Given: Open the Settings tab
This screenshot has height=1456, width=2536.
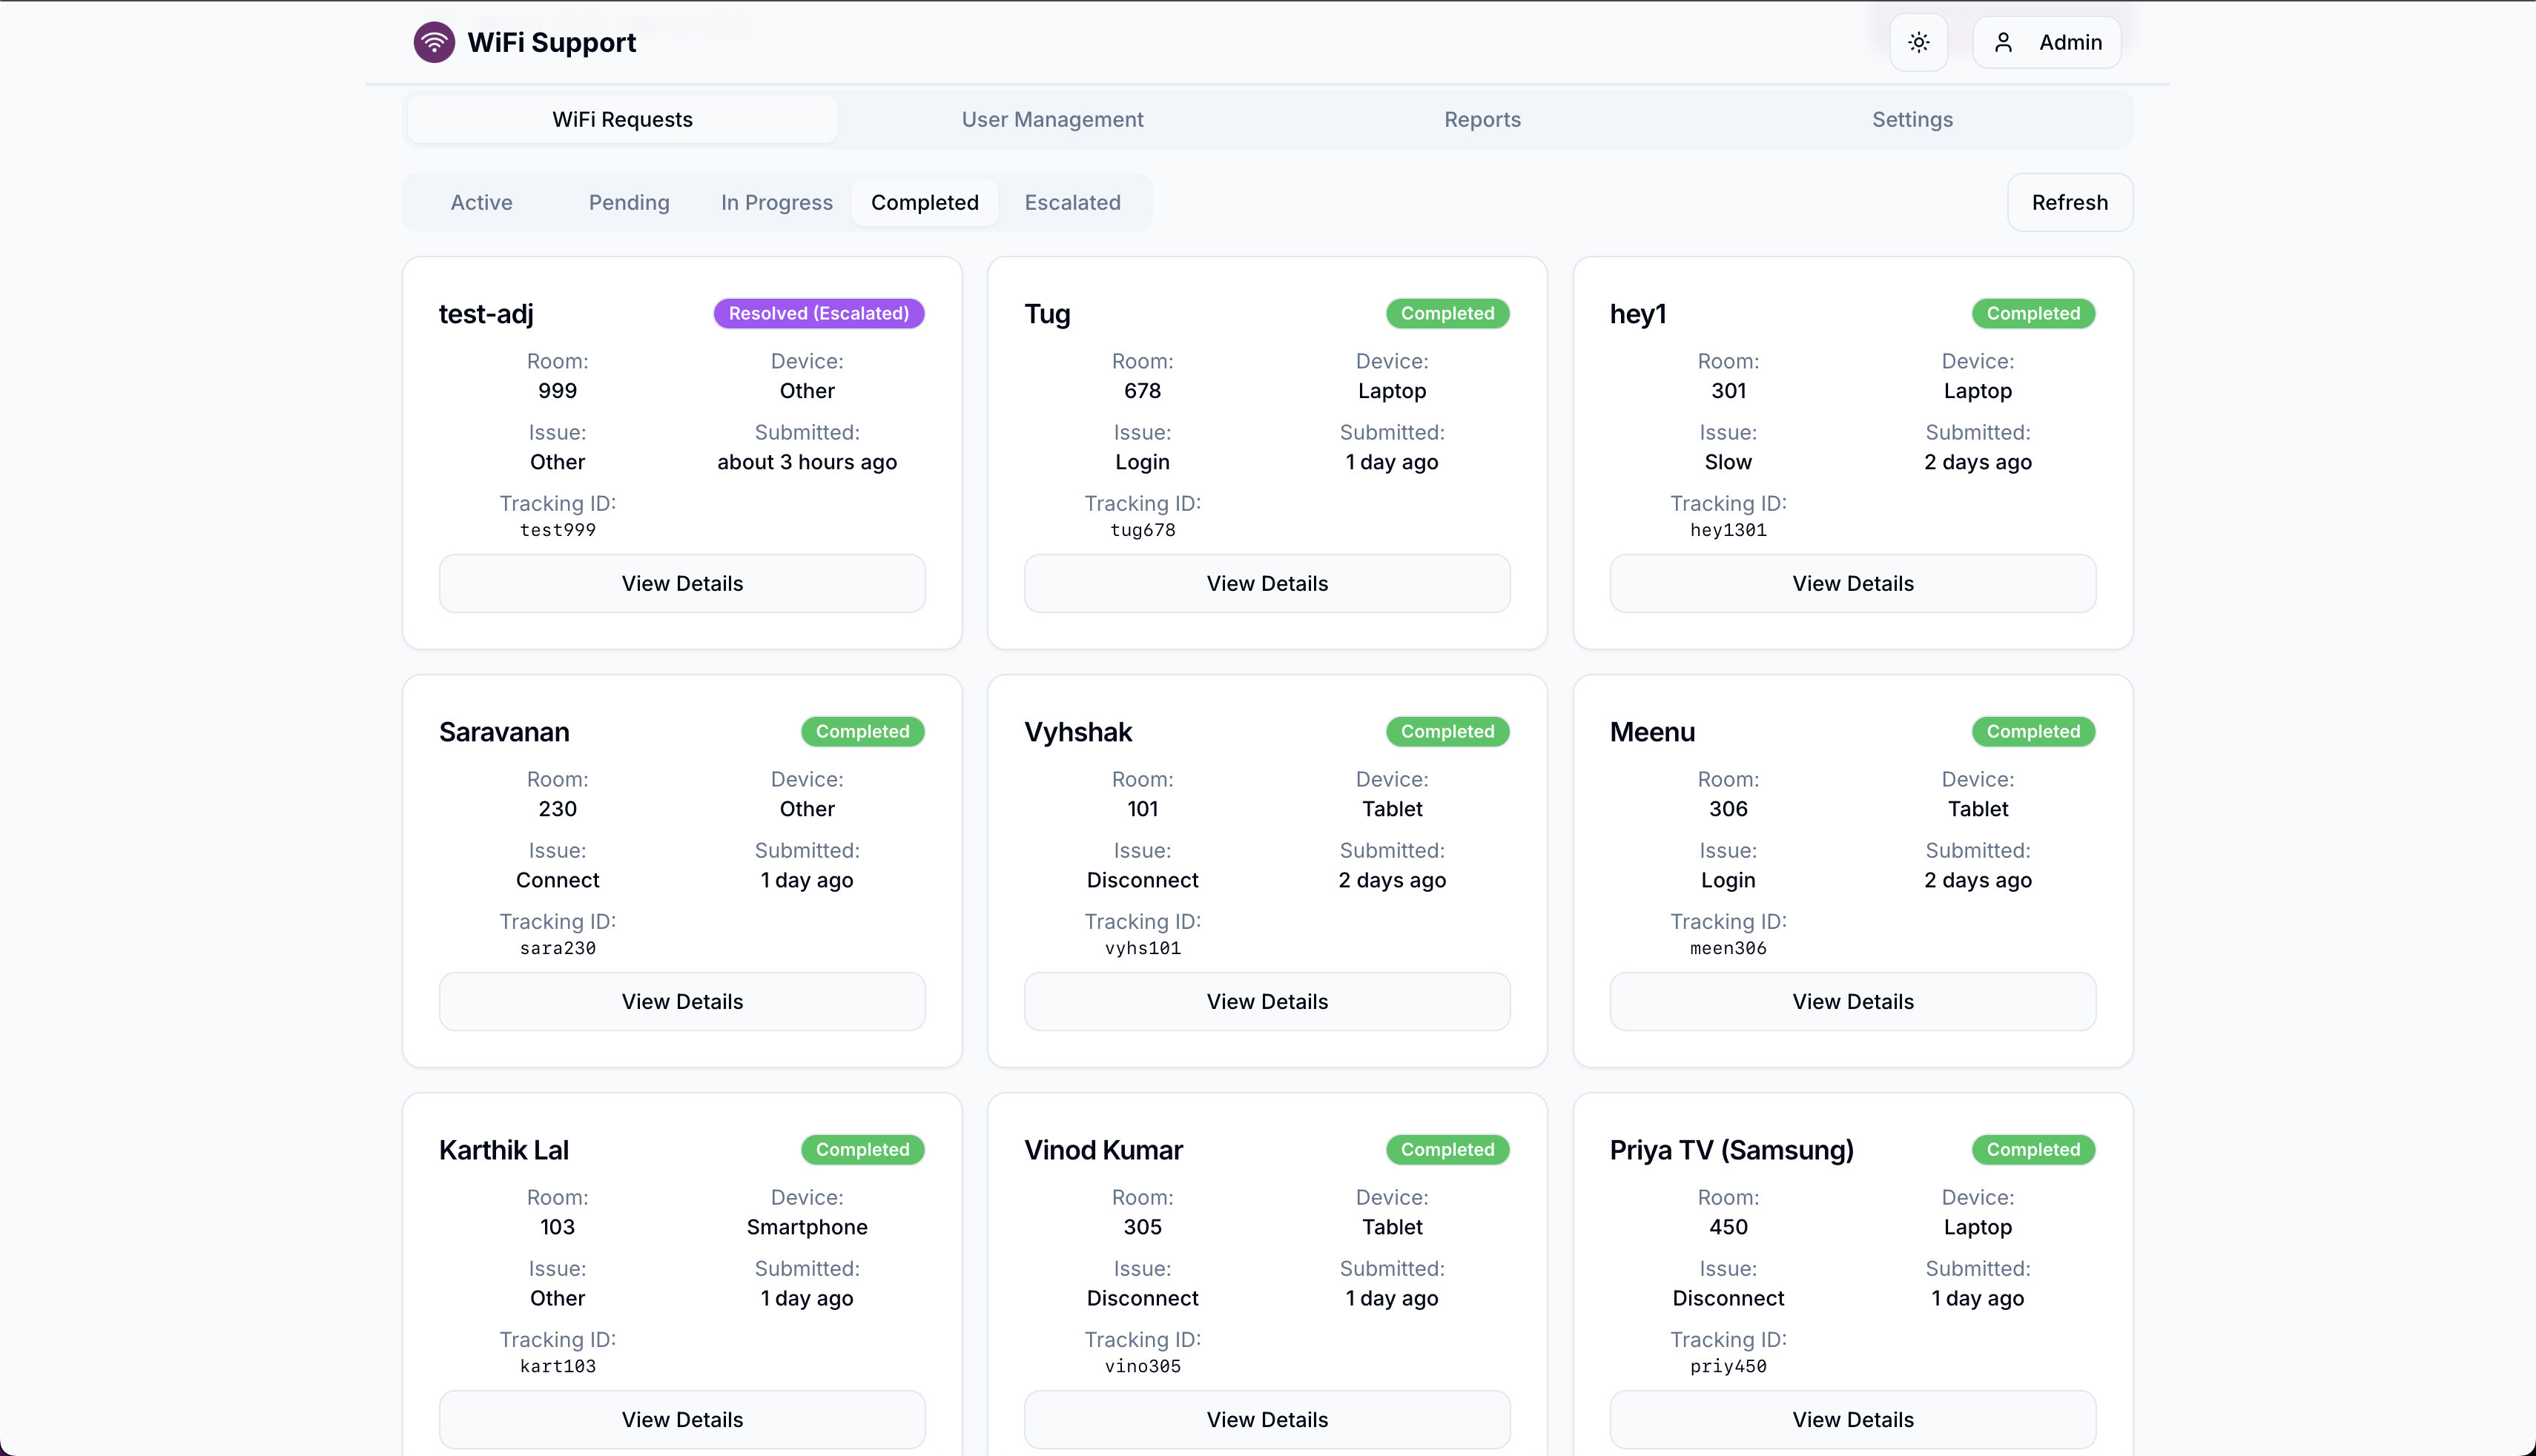Looking at the screenshot, I should coord(1912,119).
